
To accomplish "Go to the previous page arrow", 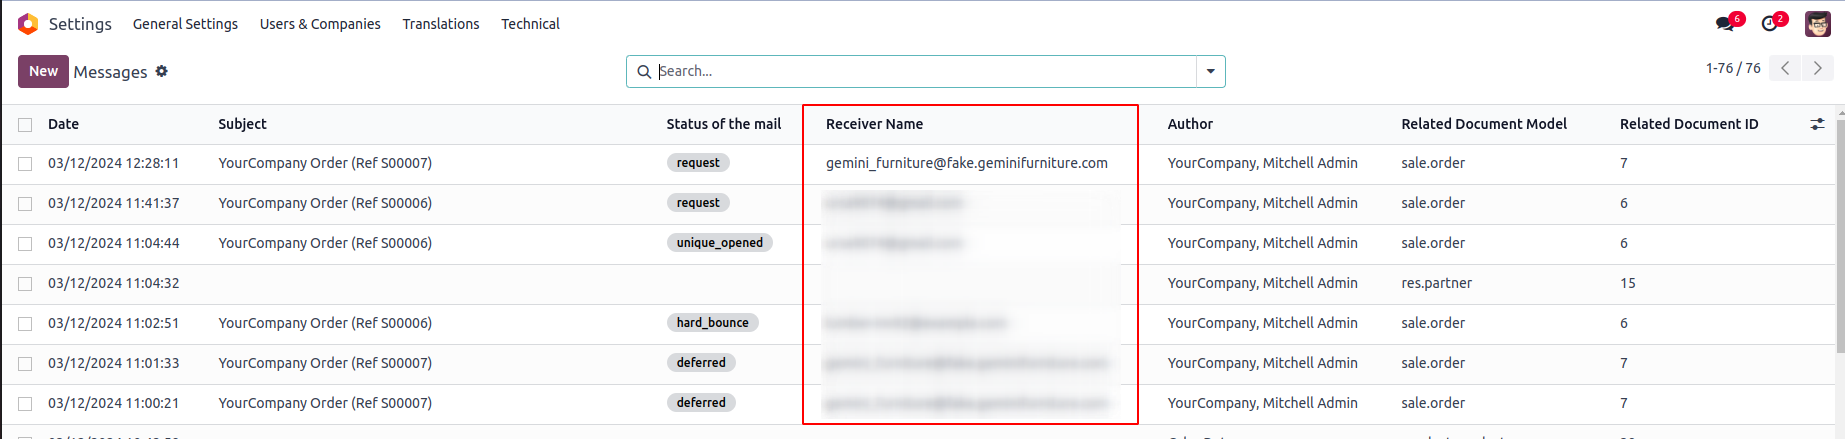I will click(1785, 68).
